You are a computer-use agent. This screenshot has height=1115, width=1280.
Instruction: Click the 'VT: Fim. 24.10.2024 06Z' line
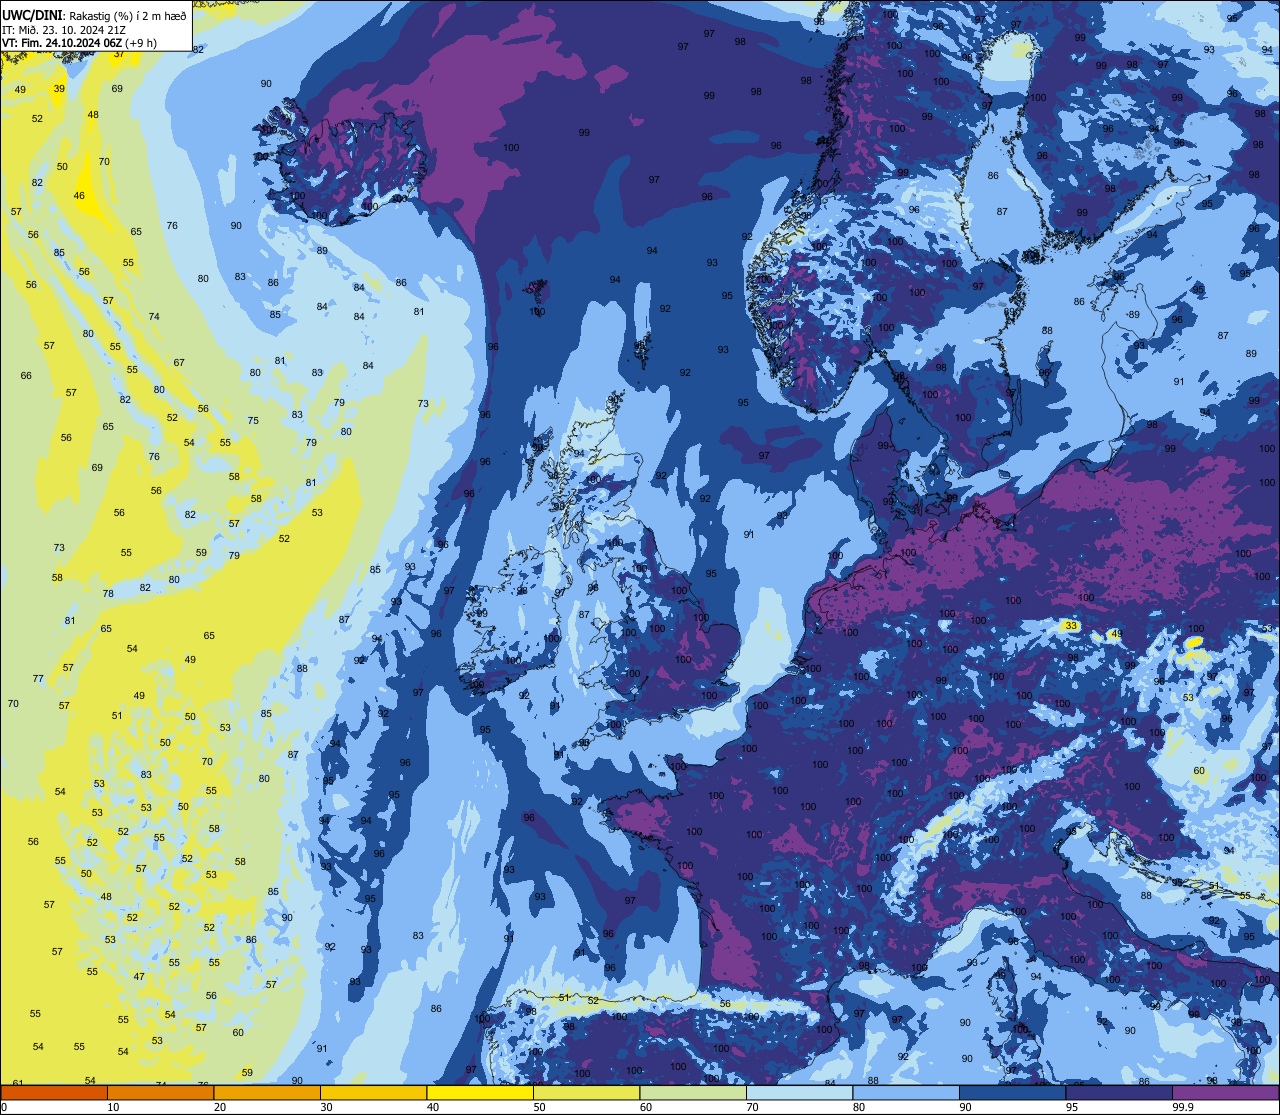coord(62,43)
